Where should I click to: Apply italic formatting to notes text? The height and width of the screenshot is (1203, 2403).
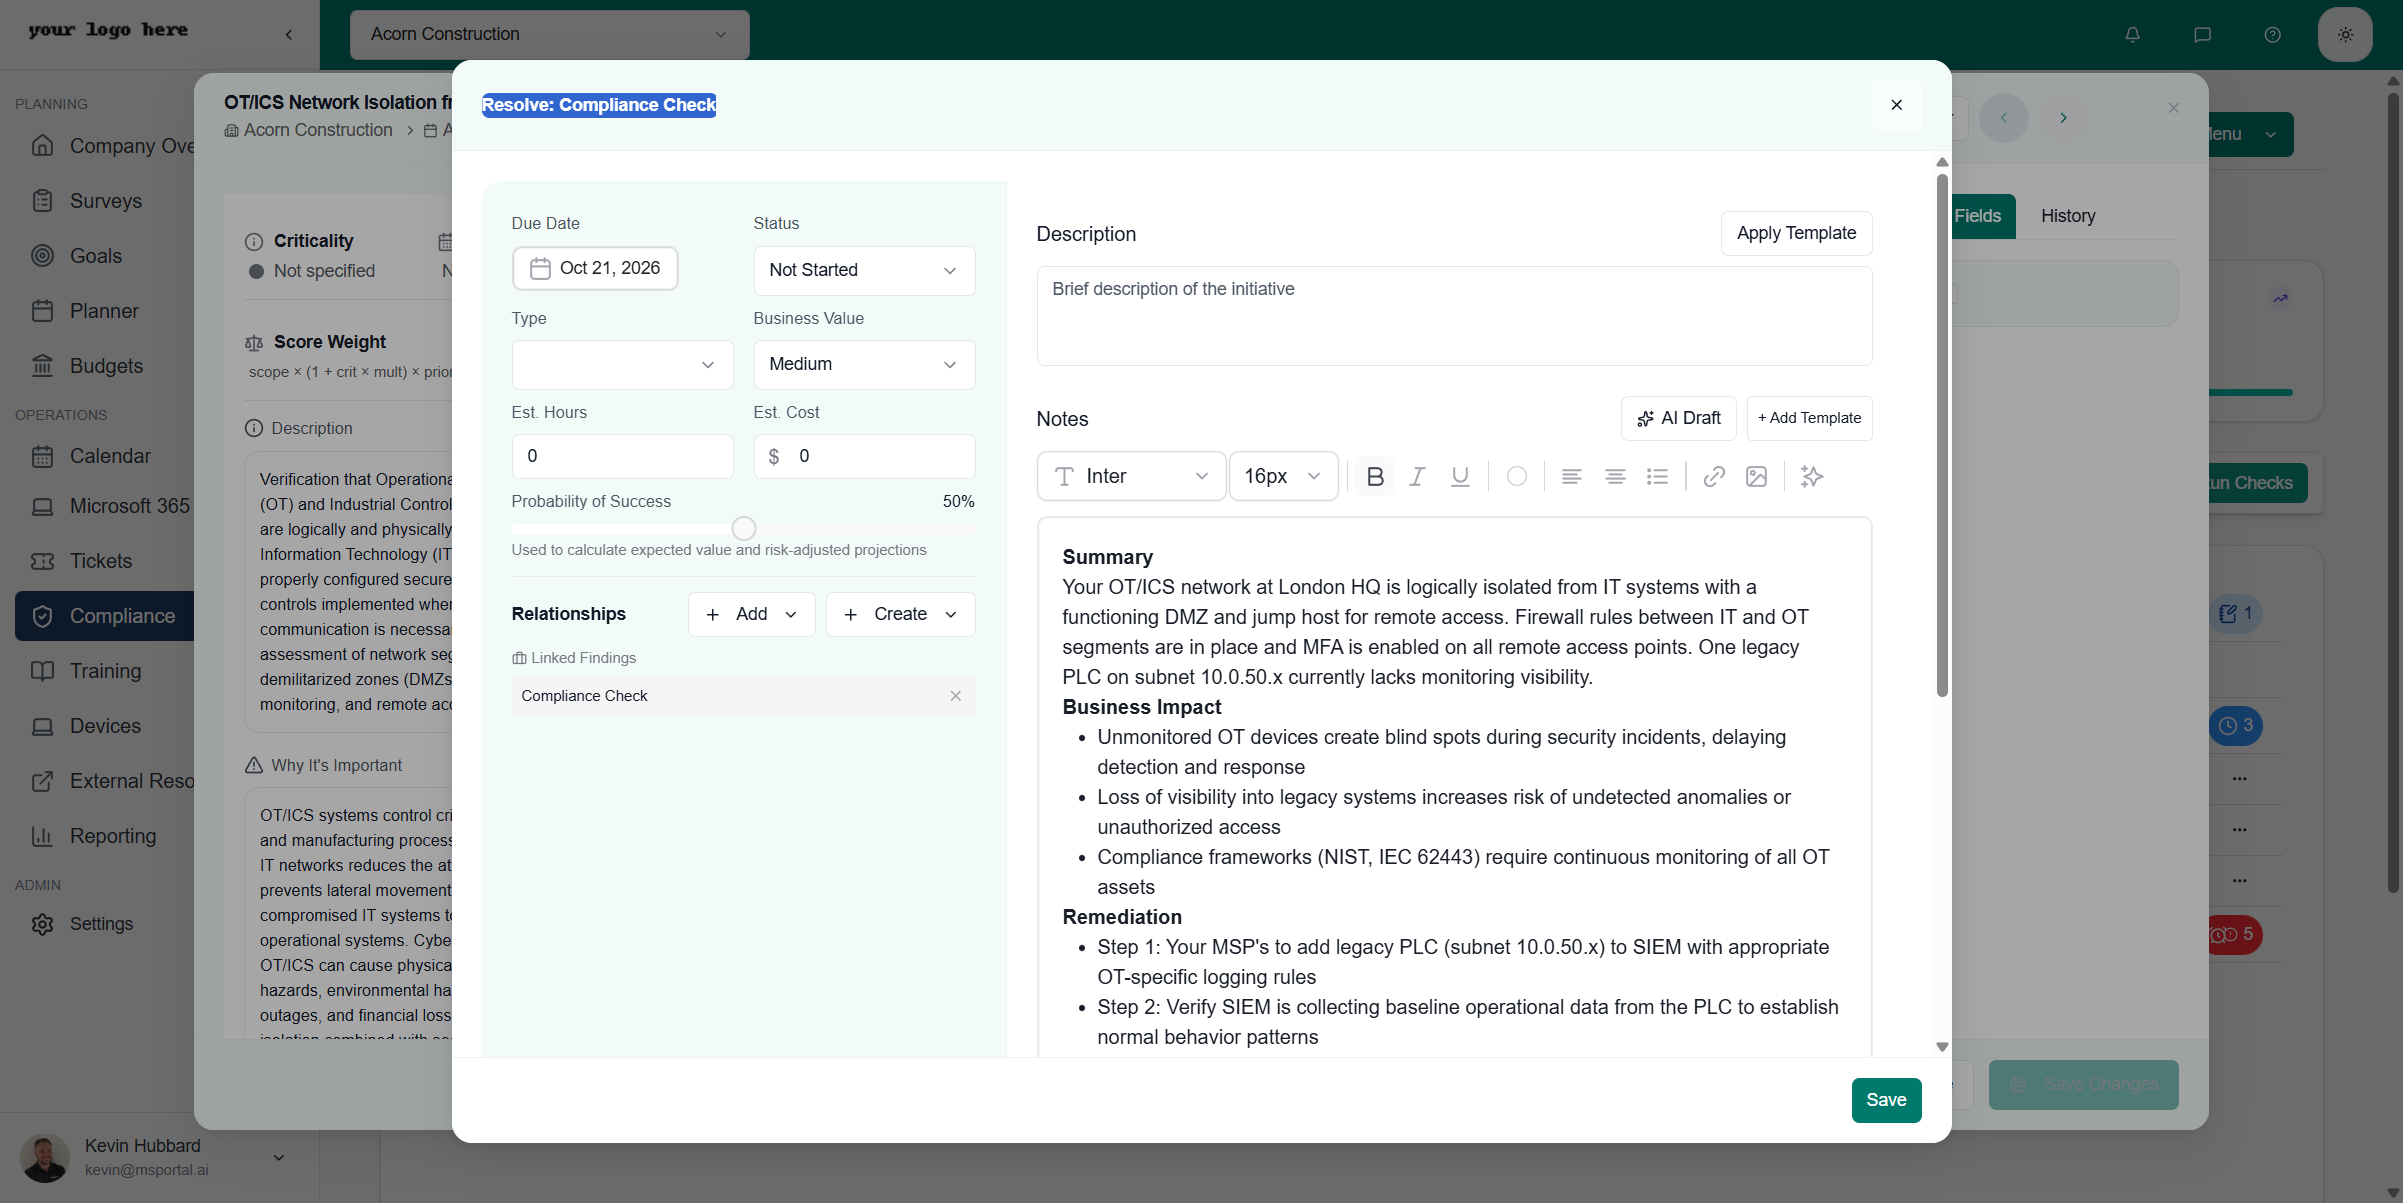point(1417,476)
